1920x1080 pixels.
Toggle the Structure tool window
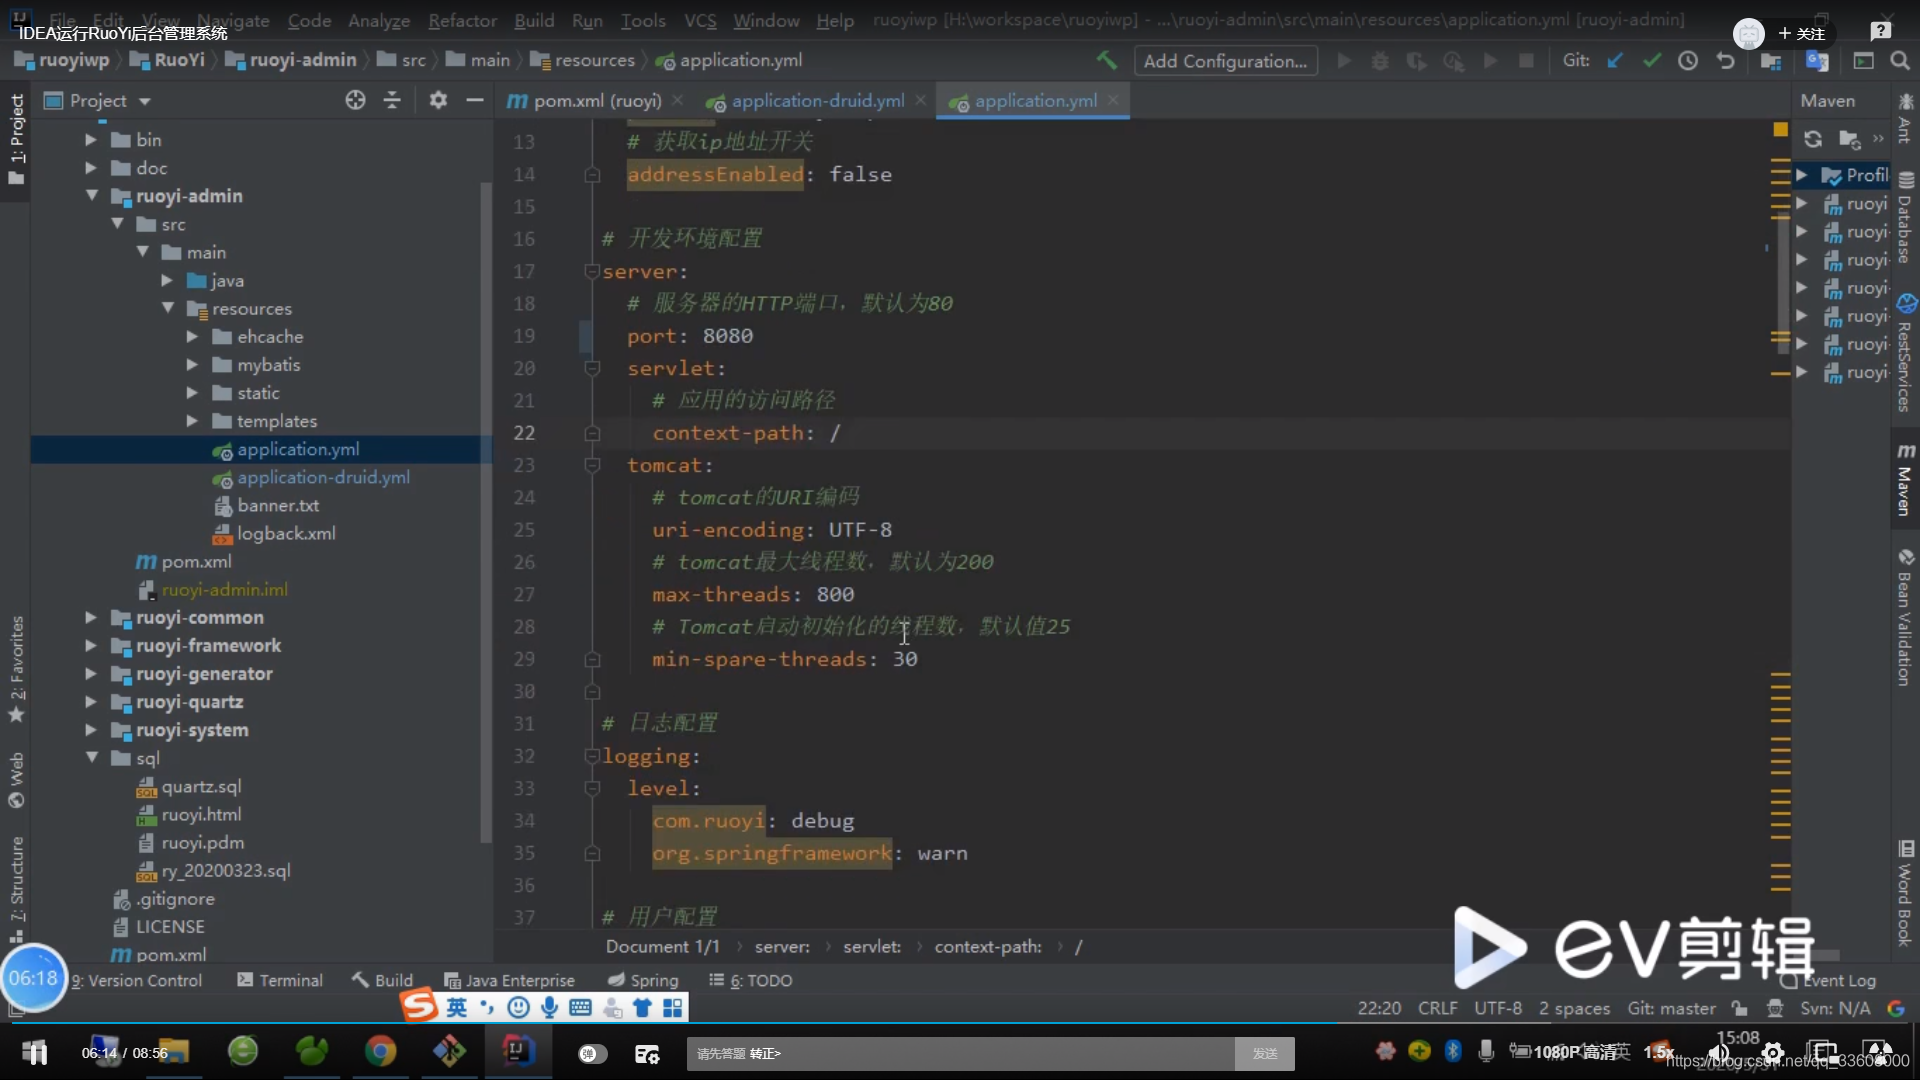[16, 889]
